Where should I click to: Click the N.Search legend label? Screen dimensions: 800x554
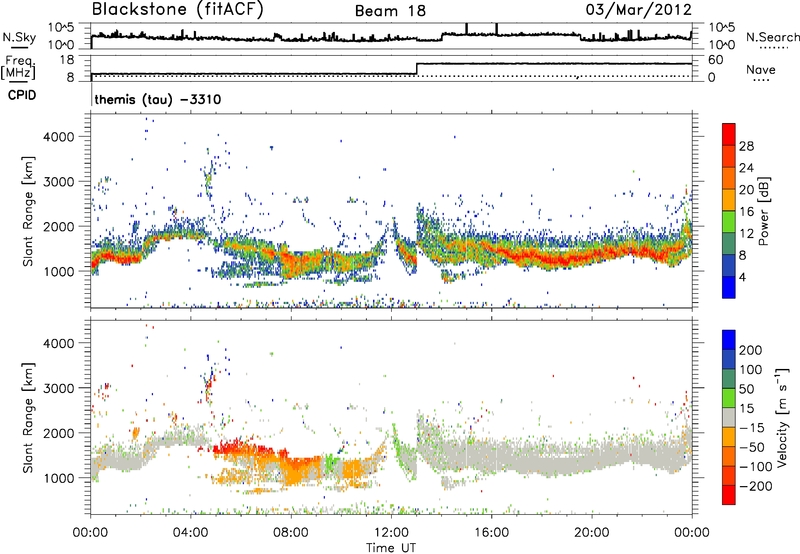click(x=772, y=37)
